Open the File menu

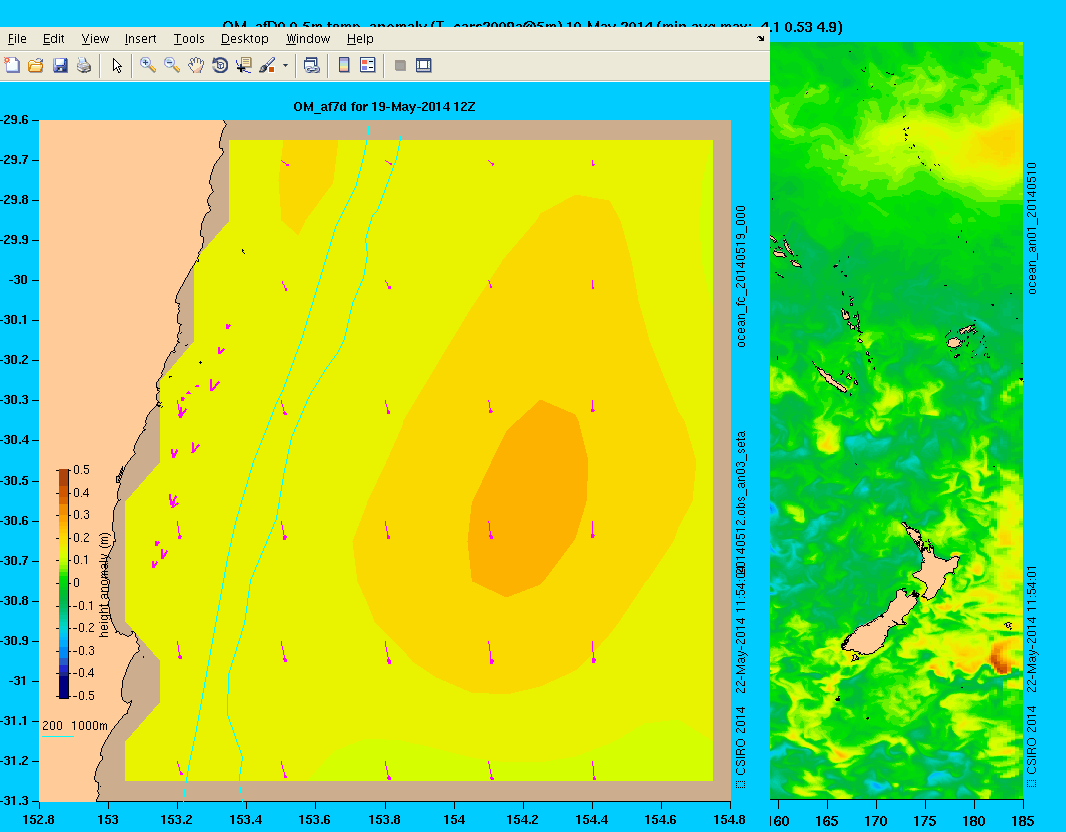click(17, 39)
